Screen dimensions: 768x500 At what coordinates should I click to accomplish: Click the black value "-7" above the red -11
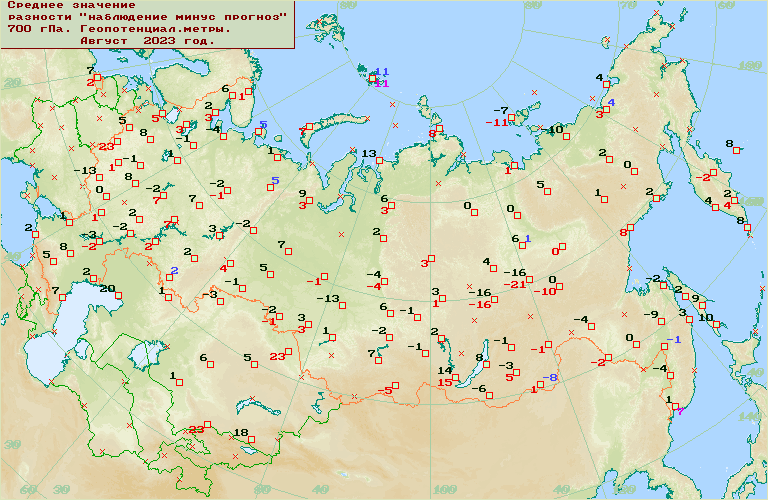501,111
